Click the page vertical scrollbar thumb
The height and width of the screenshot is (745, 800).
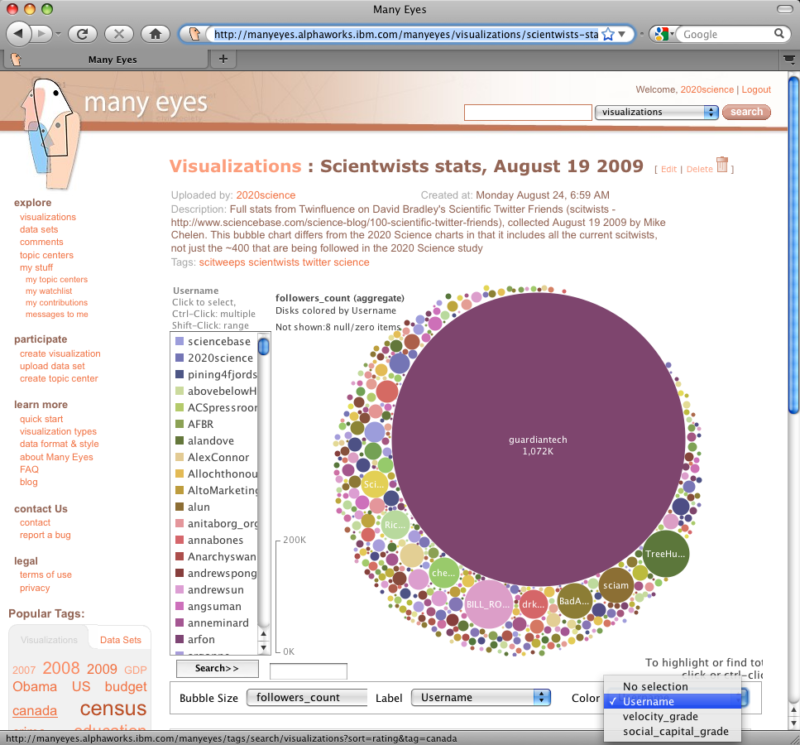point(794,245)
